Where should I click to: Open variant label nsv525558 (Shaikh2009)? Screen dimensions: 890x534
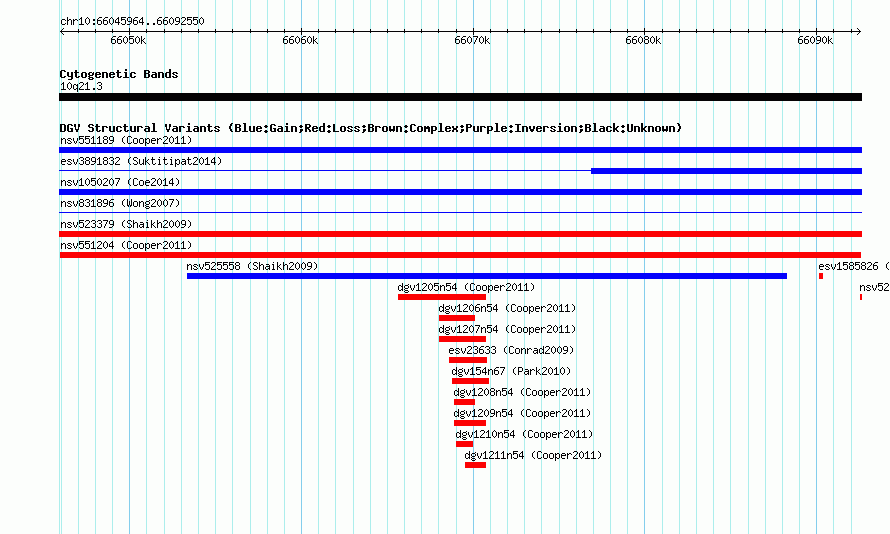(x=252, y=266)
